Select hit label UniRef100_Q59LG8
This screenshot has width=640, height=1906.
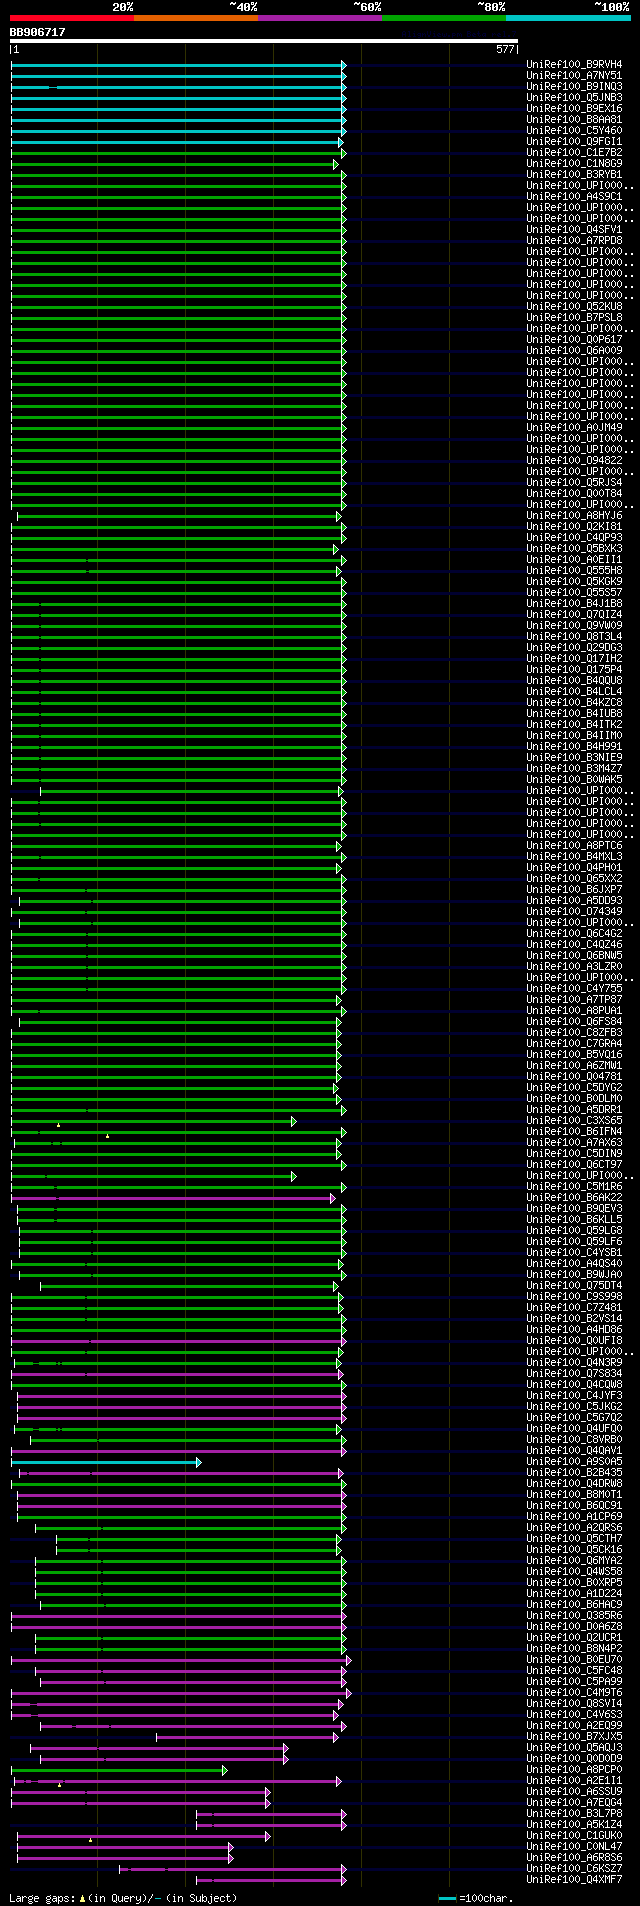574,1230
